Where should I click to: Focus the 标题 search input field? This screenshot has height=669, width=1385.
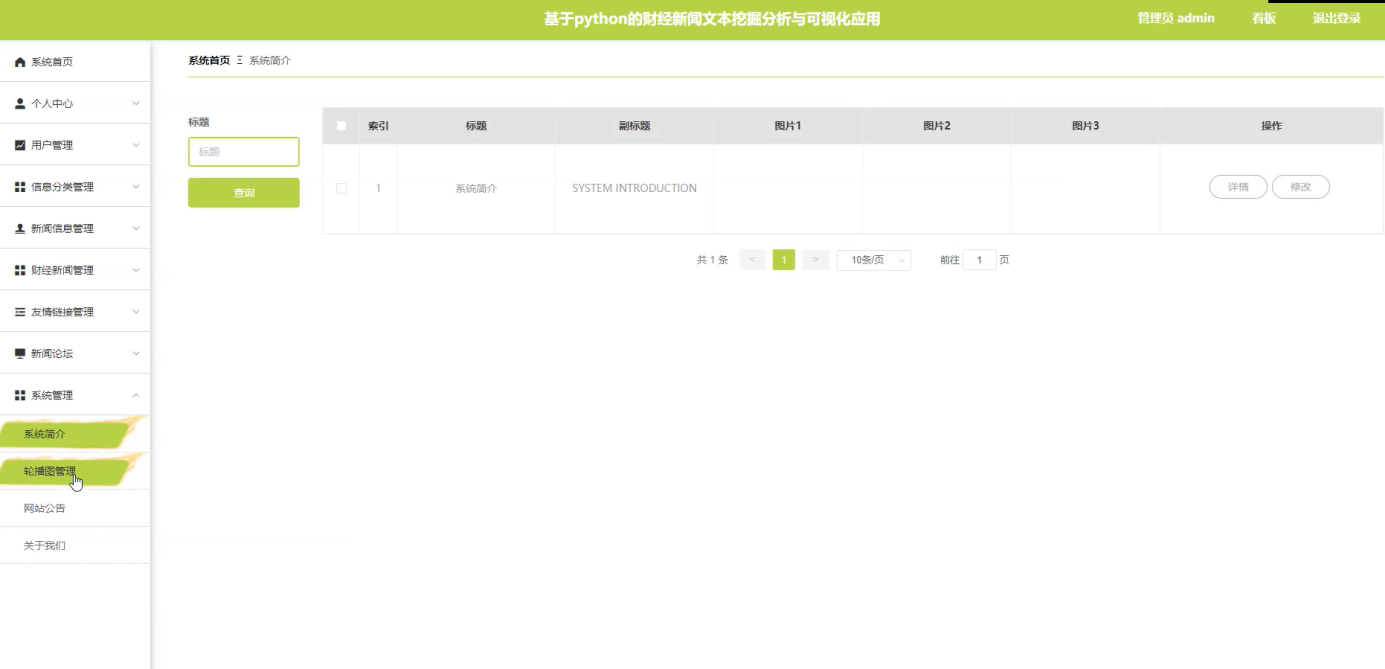pyautogui.click(x=244, y=152)
